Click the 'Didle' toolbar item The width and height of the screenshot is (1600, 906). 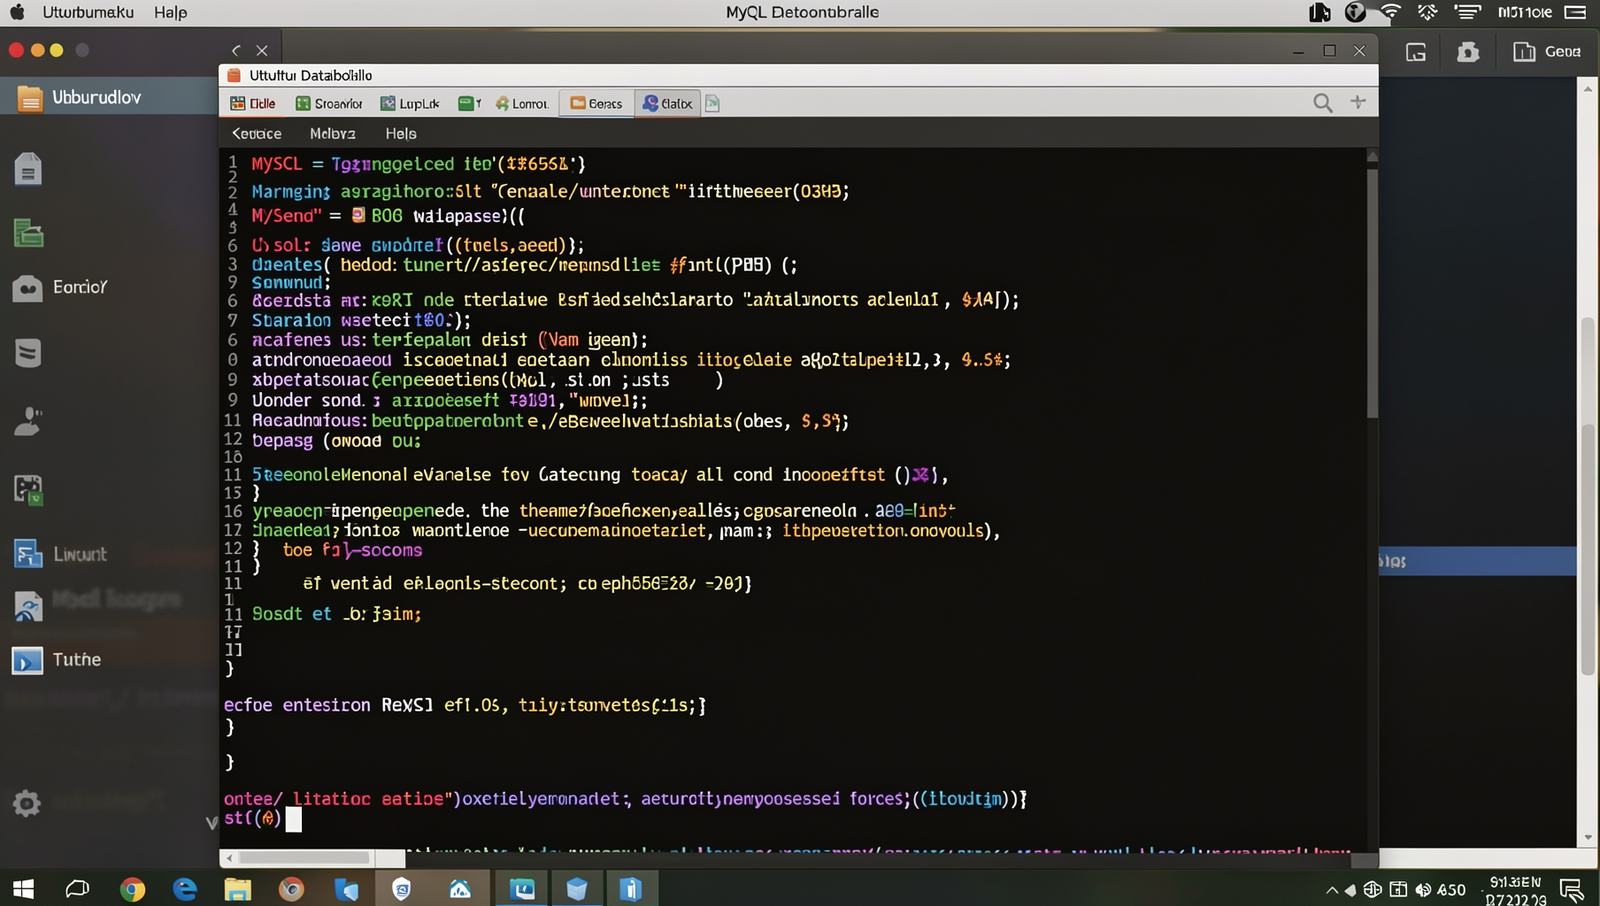click(x=253, y=103)
